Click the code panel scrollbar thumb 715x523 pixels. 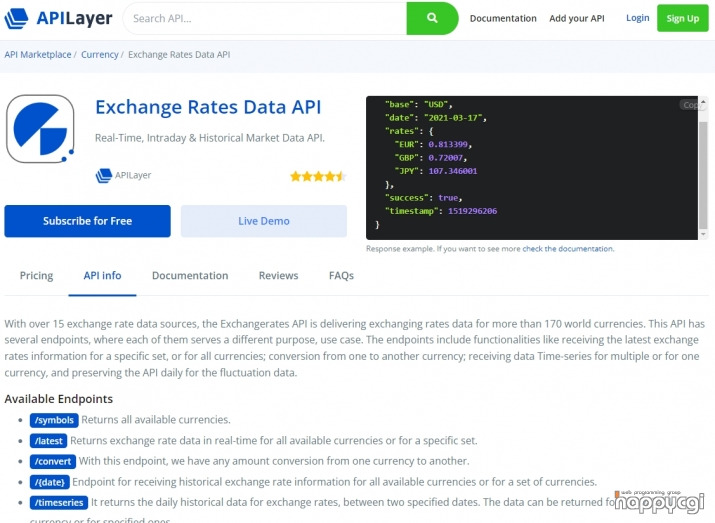click(703, 175)
